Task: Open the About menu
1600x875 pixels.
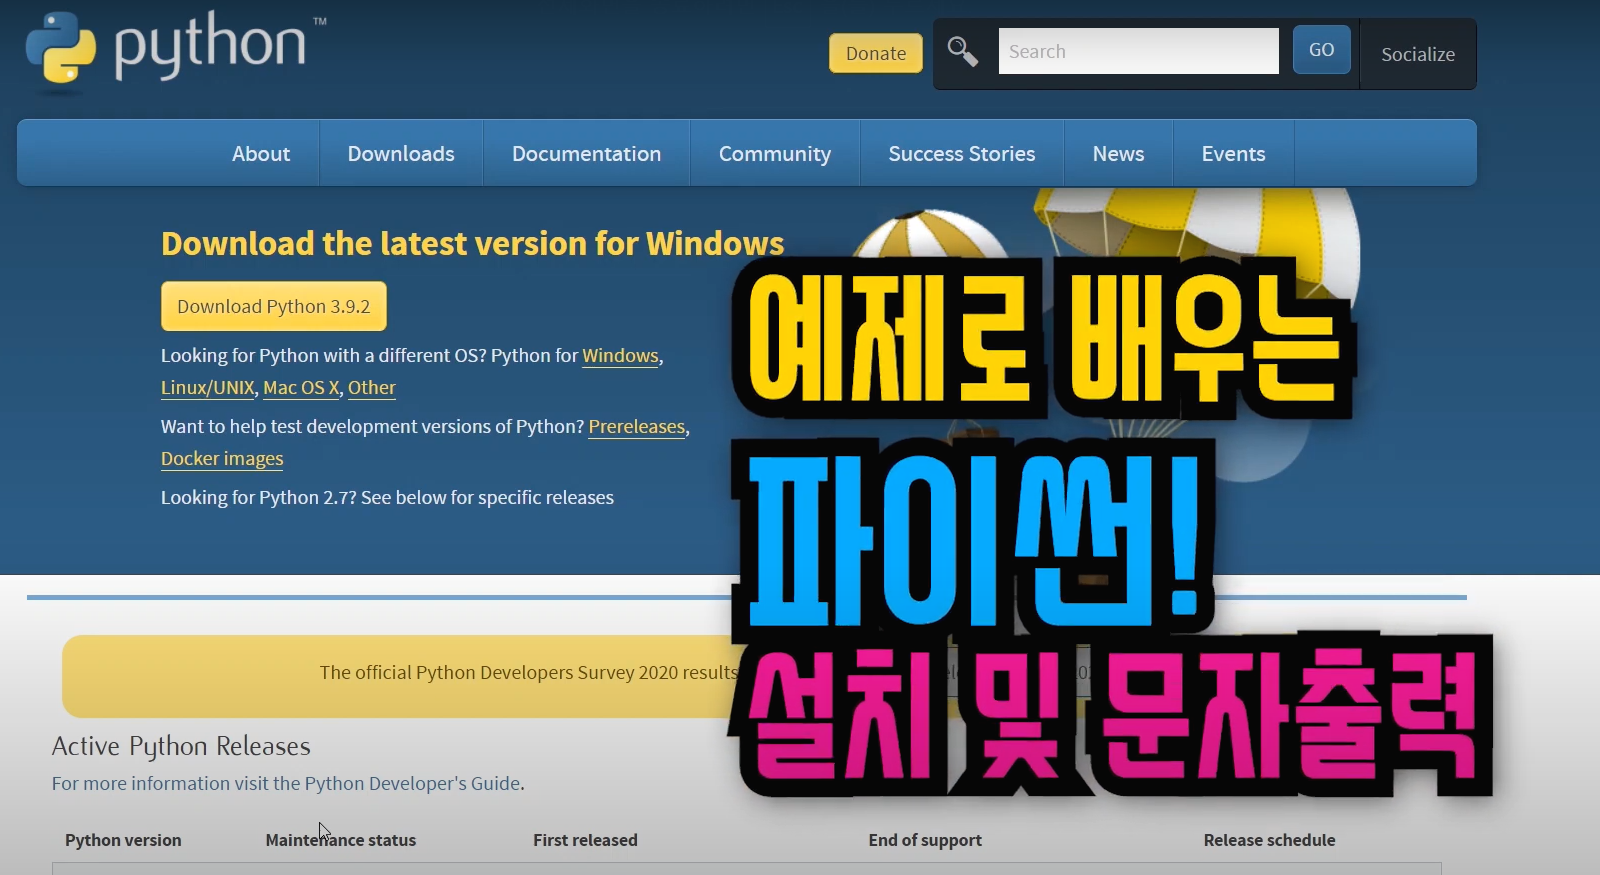Action: [x=261, y=153]
